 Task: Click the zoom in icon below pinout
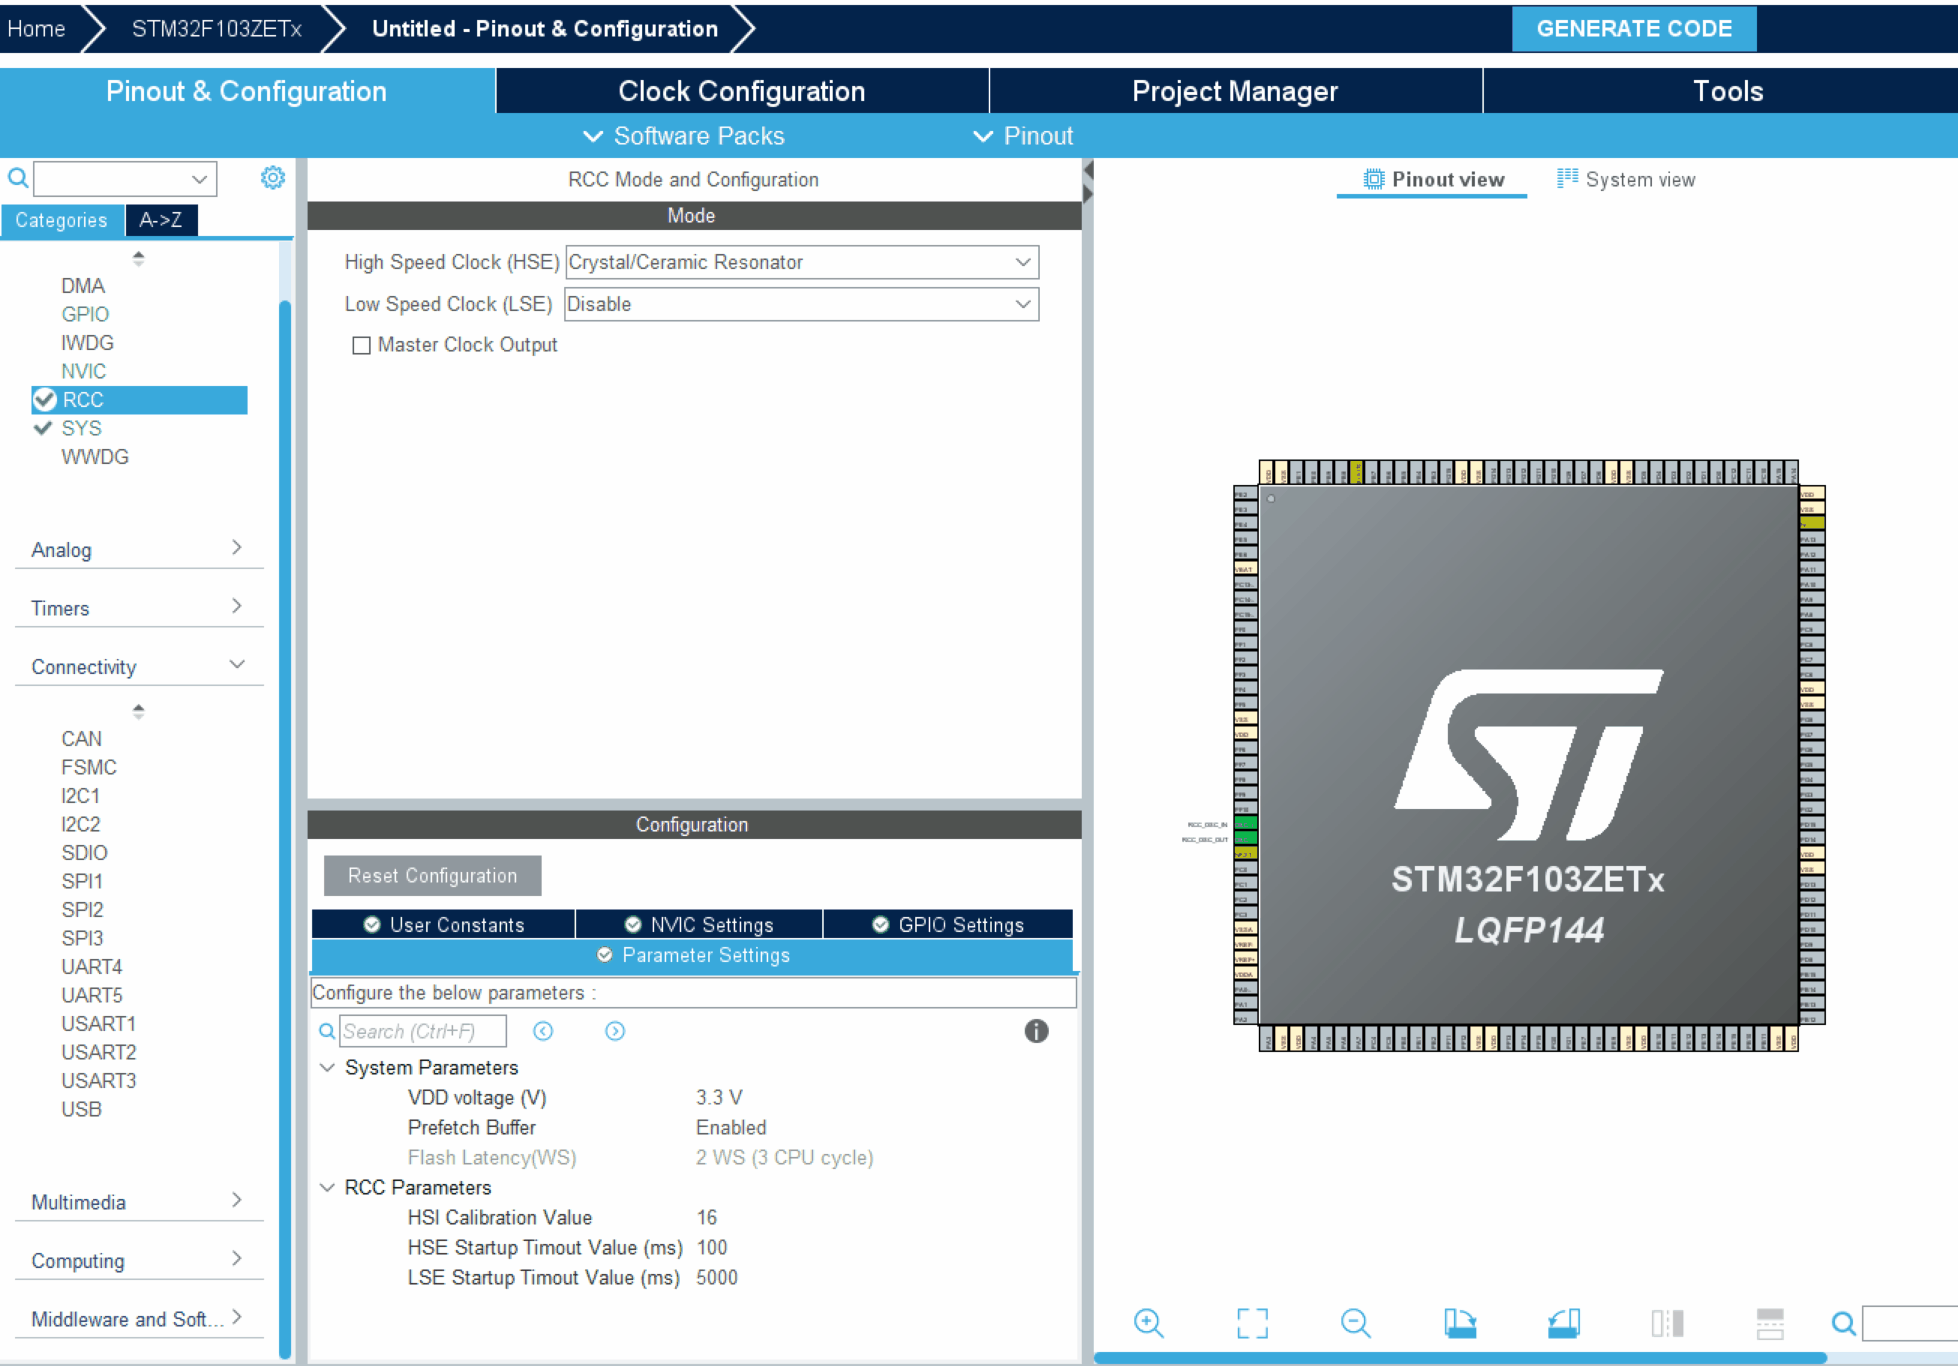pyautogui.click(x=1149, y=1323)
